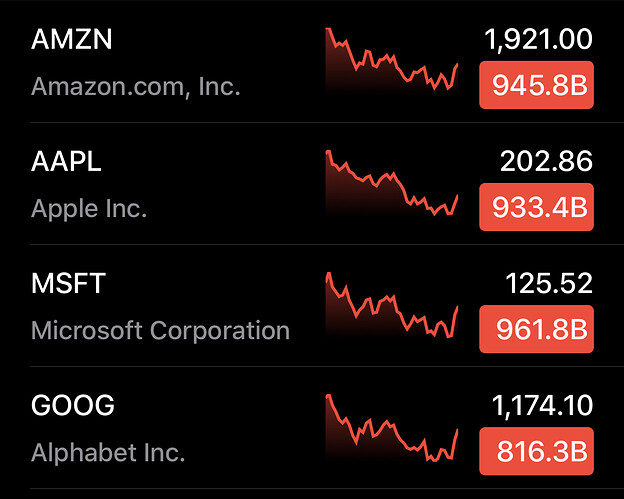This screenshot has height=499, width=624.
Task: Open the AMZN sparkline chart
Action: pos(392,62)
